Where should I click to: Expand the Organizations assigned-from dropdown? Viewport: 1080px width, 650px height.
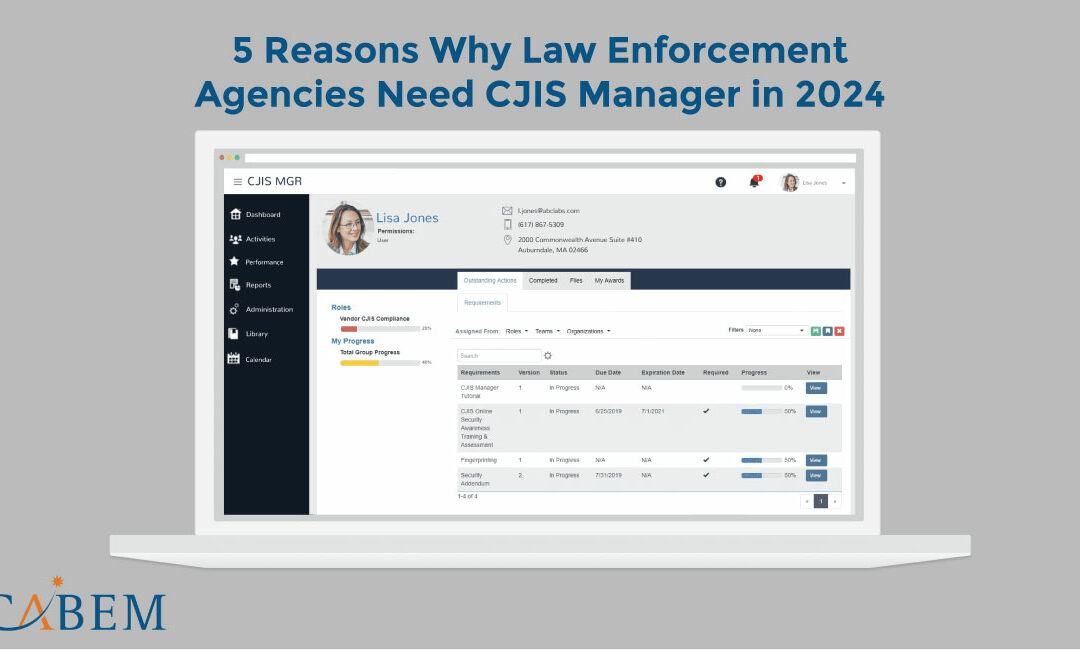(588, 331)
